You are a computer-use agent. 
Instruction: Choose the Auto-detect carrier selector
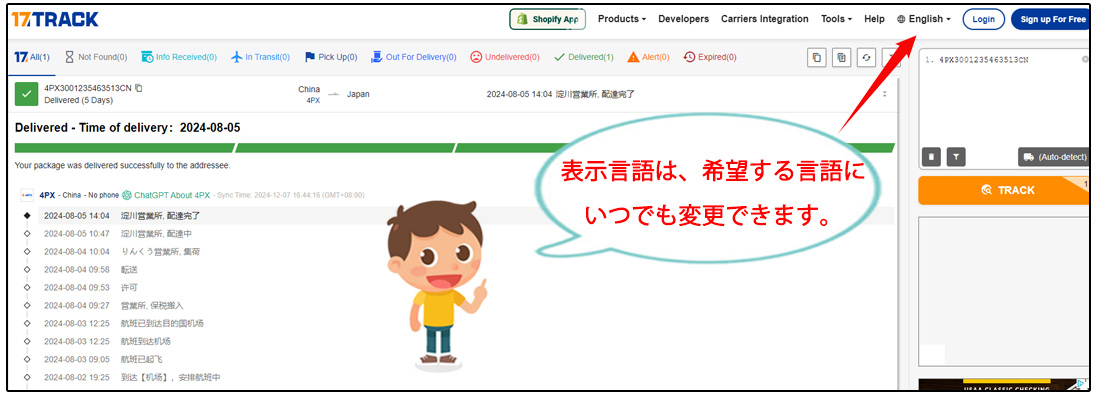[1053, 157]
